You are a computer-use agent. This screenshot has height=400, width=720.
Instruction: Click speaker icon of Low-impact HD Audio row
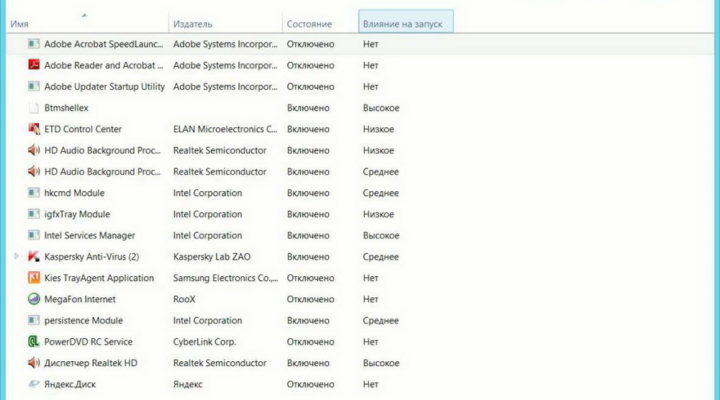(34, 150)
